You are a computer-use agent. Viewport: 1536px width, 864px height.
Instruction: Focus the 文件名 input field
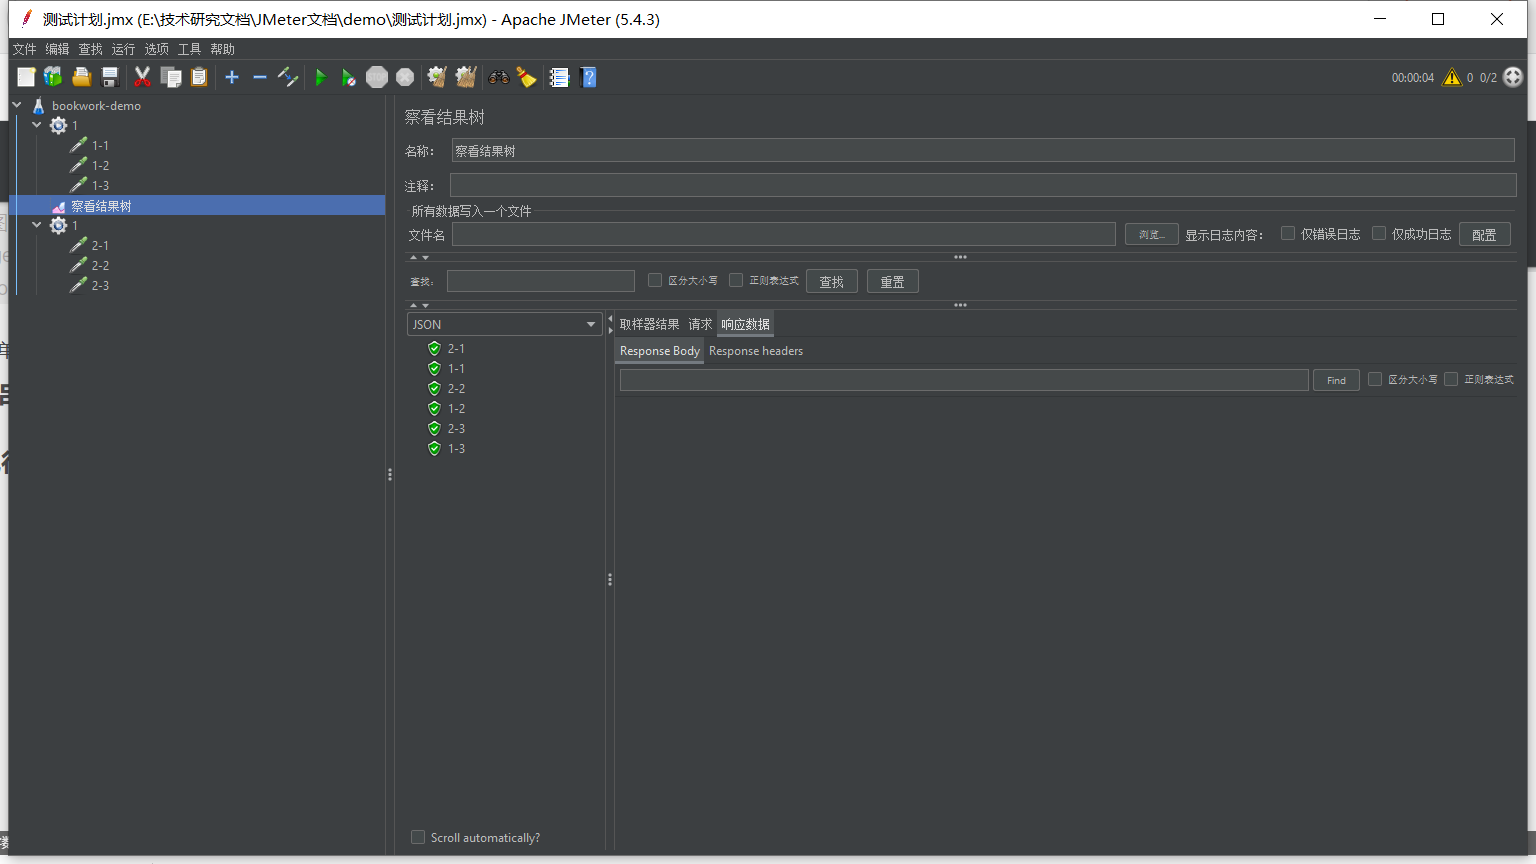(x=784, y=234)
